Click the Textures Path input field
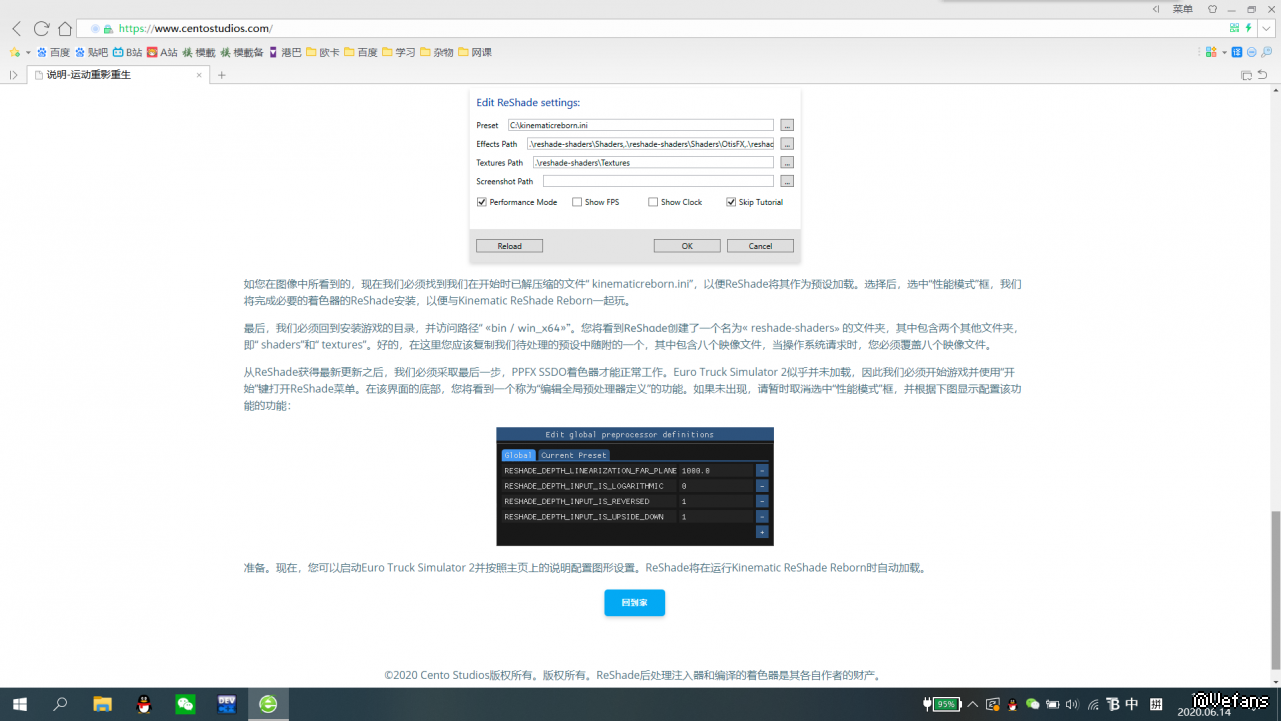 (x=653, y=163)
